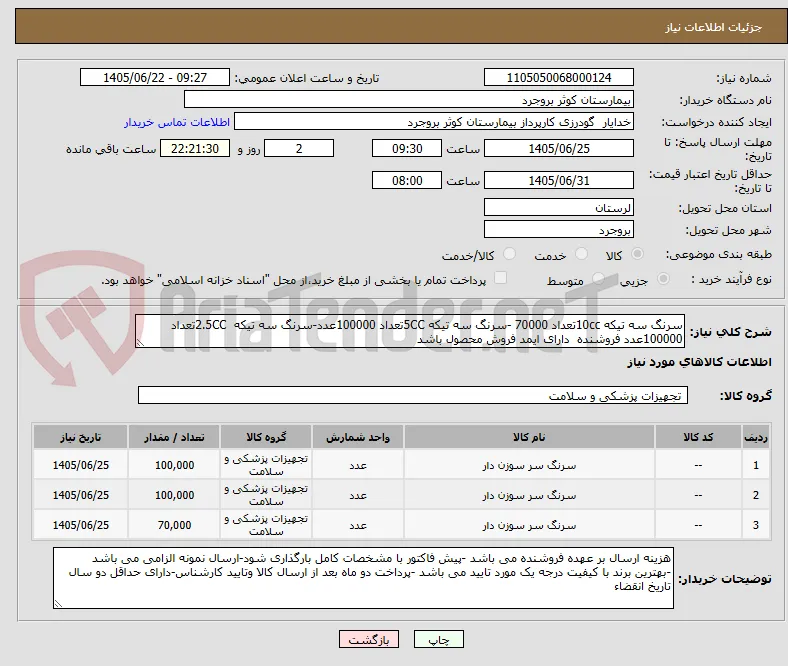Viewport: 788px width, 666px height.
Task: Click the deadline time field 09:30
Action: (407, 148)
